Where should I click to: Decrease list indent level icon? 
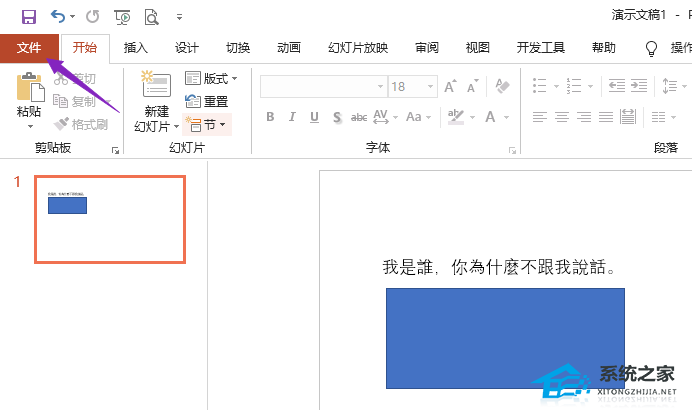617,86
